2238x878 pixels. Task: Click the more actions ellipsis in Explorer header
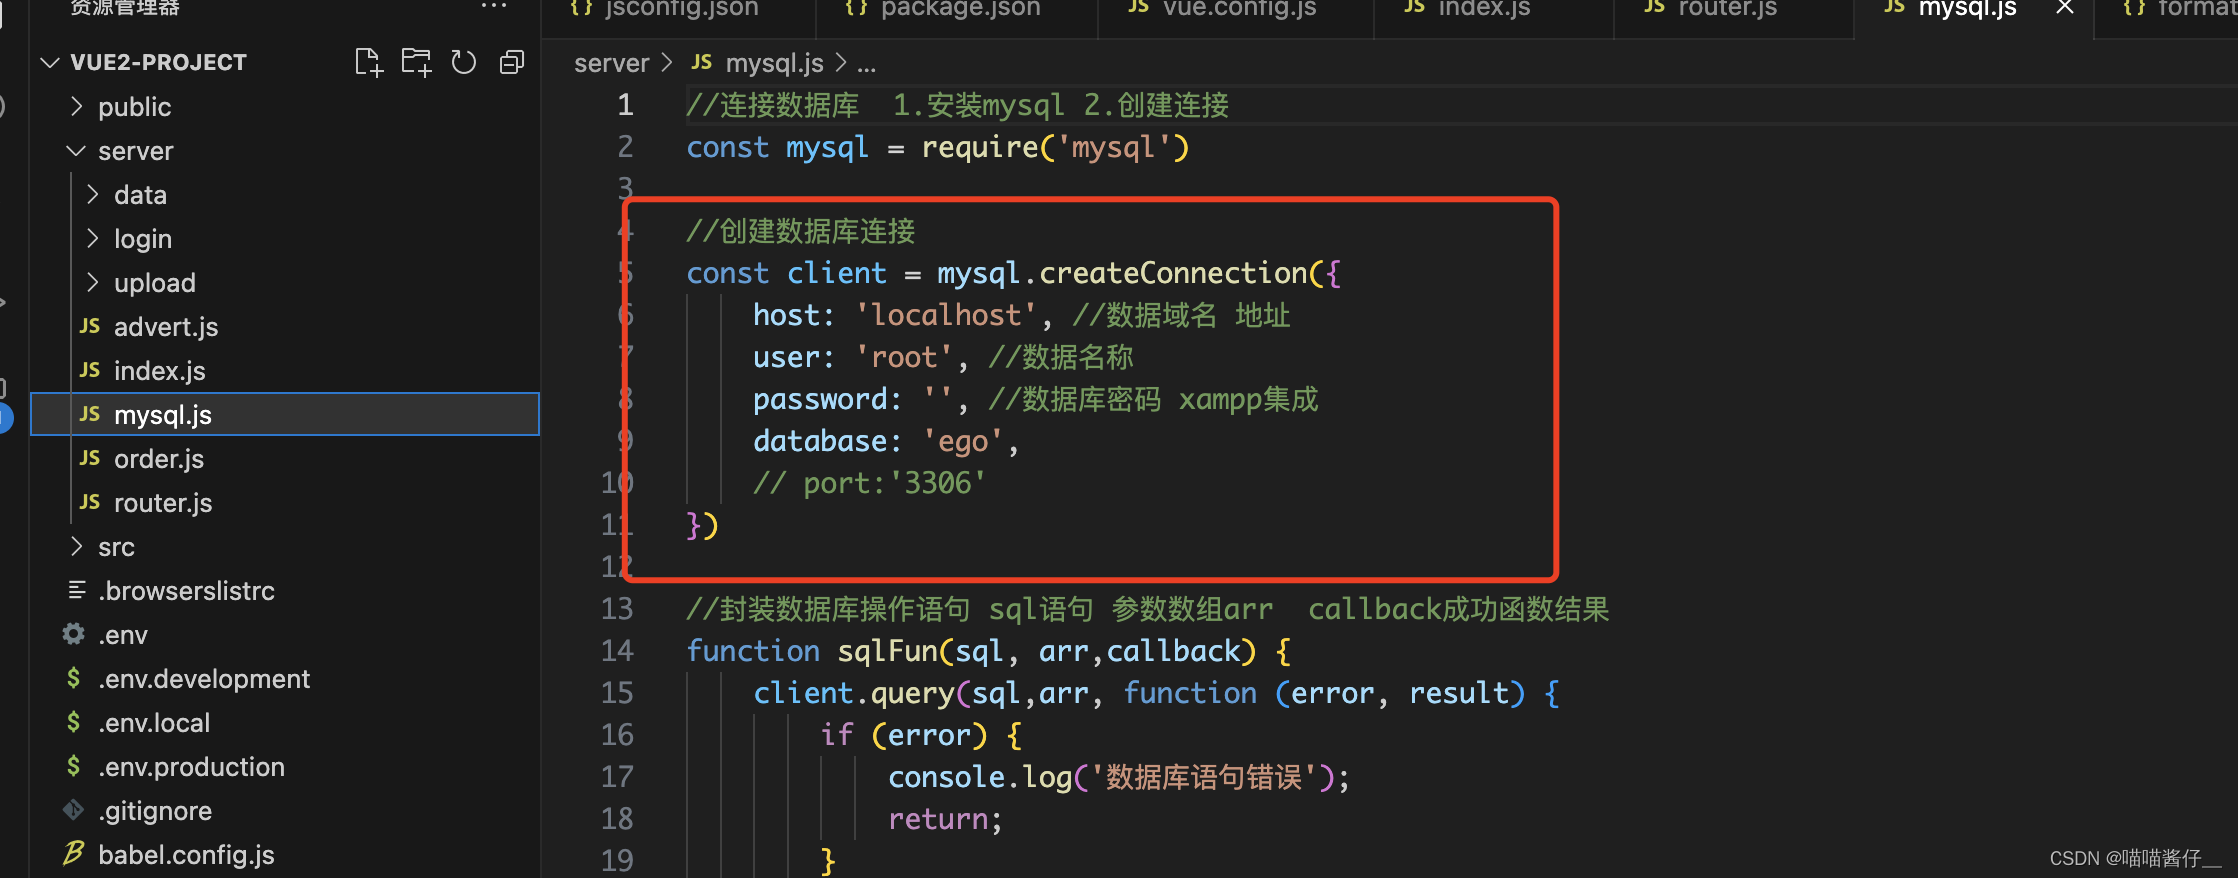(494, 6)
